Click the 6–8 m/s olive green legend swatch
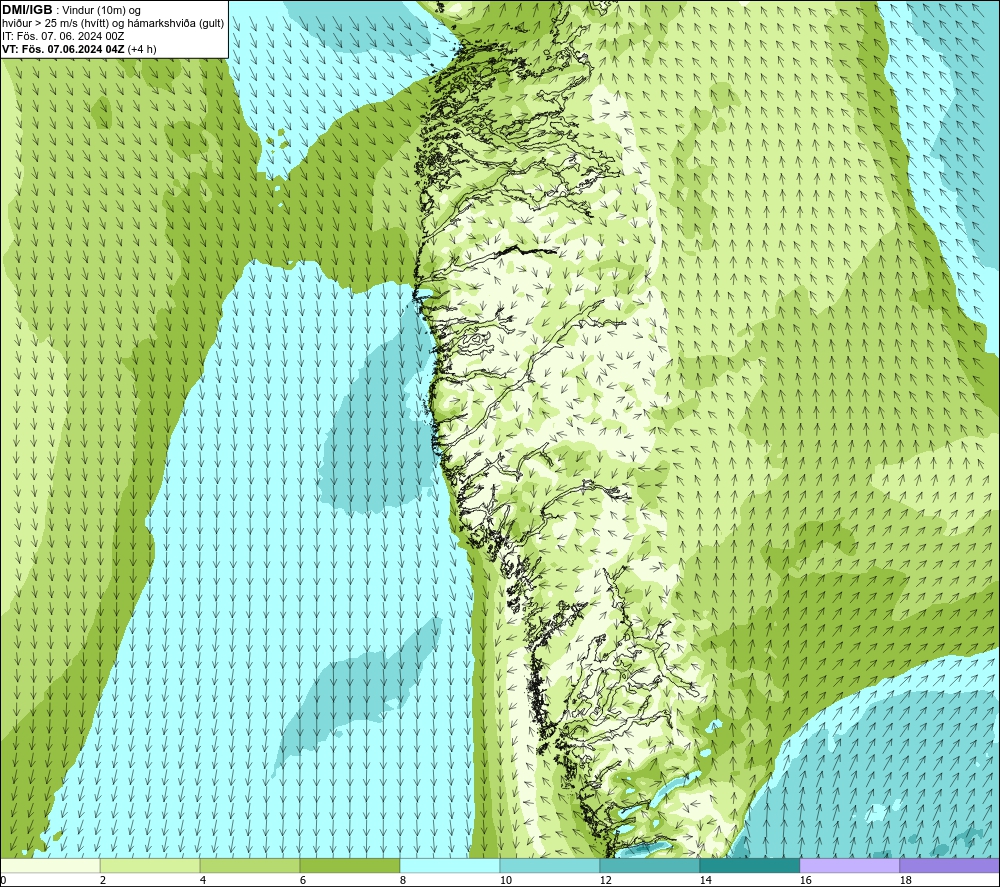 click(349, 866)
